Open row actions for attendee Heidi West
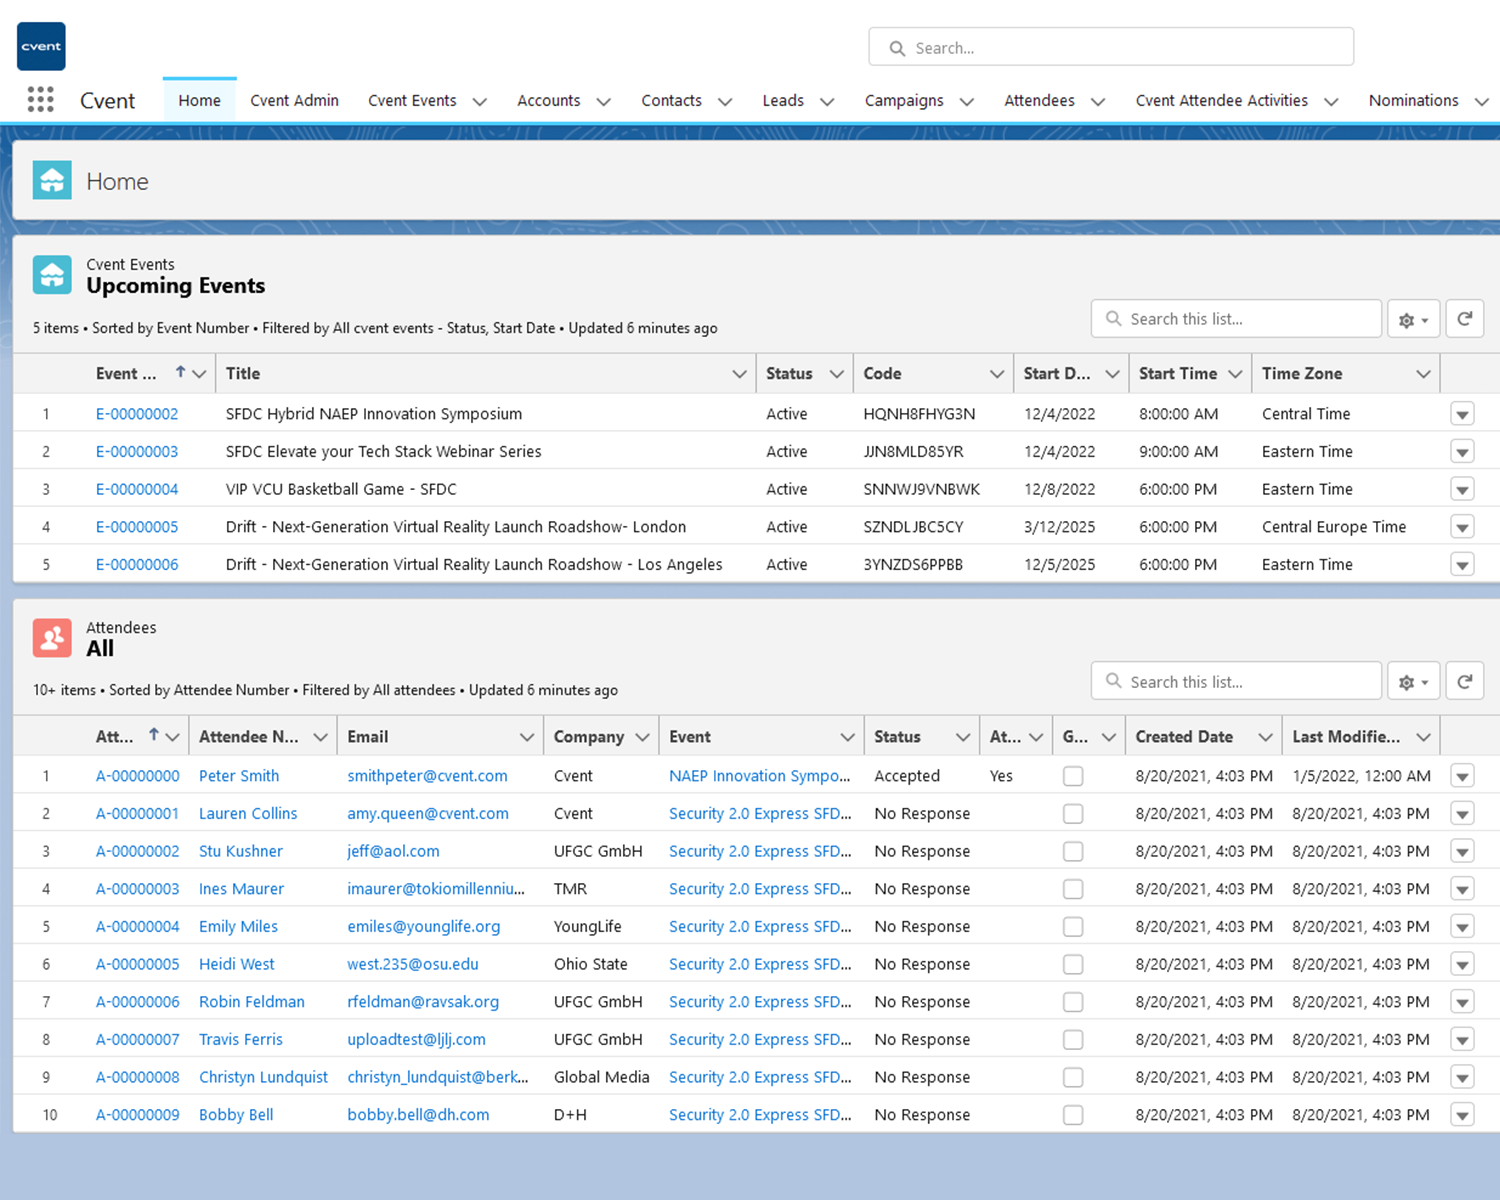The width and height of the screenshot is (1500, 1200). (x=1462, y=965)
